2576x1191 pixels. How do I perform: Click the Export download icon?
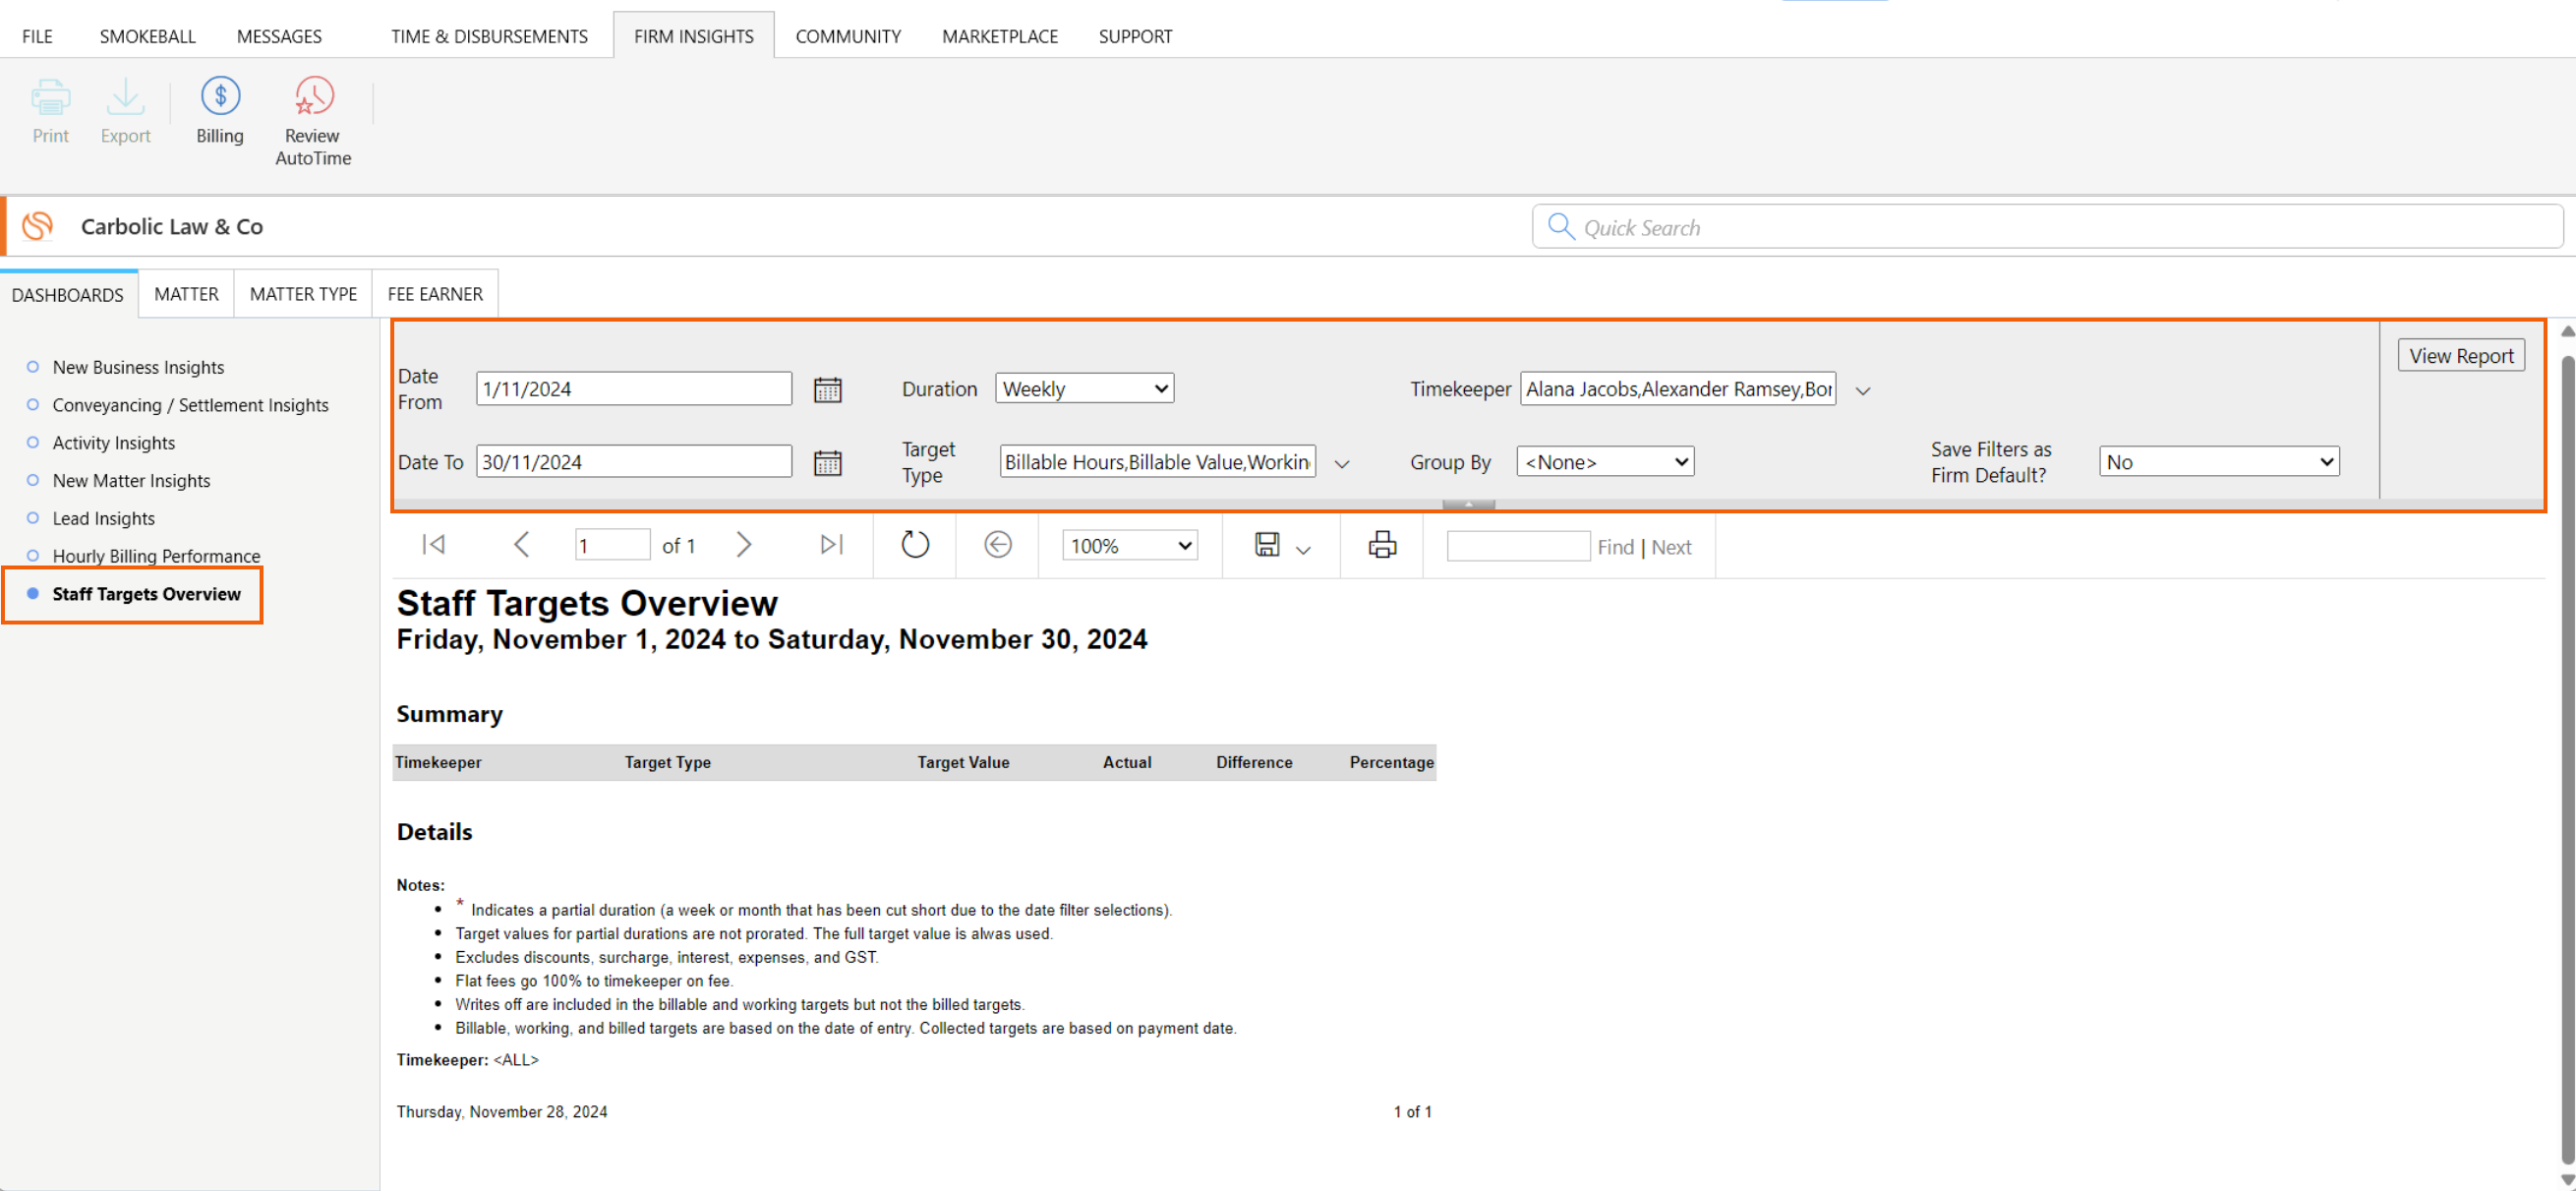click(125, 97)
